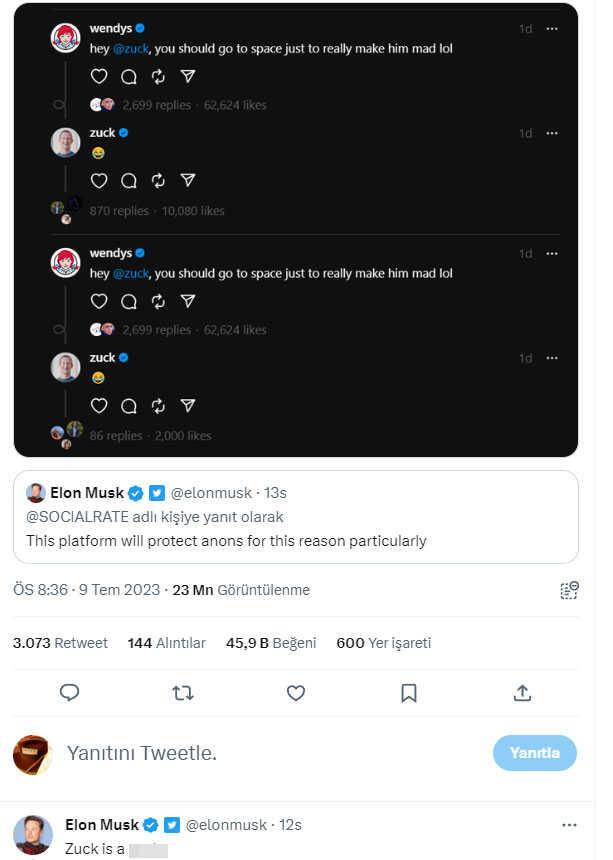Click the 600 Yer işareti bookmarks count

pos(384,643)
